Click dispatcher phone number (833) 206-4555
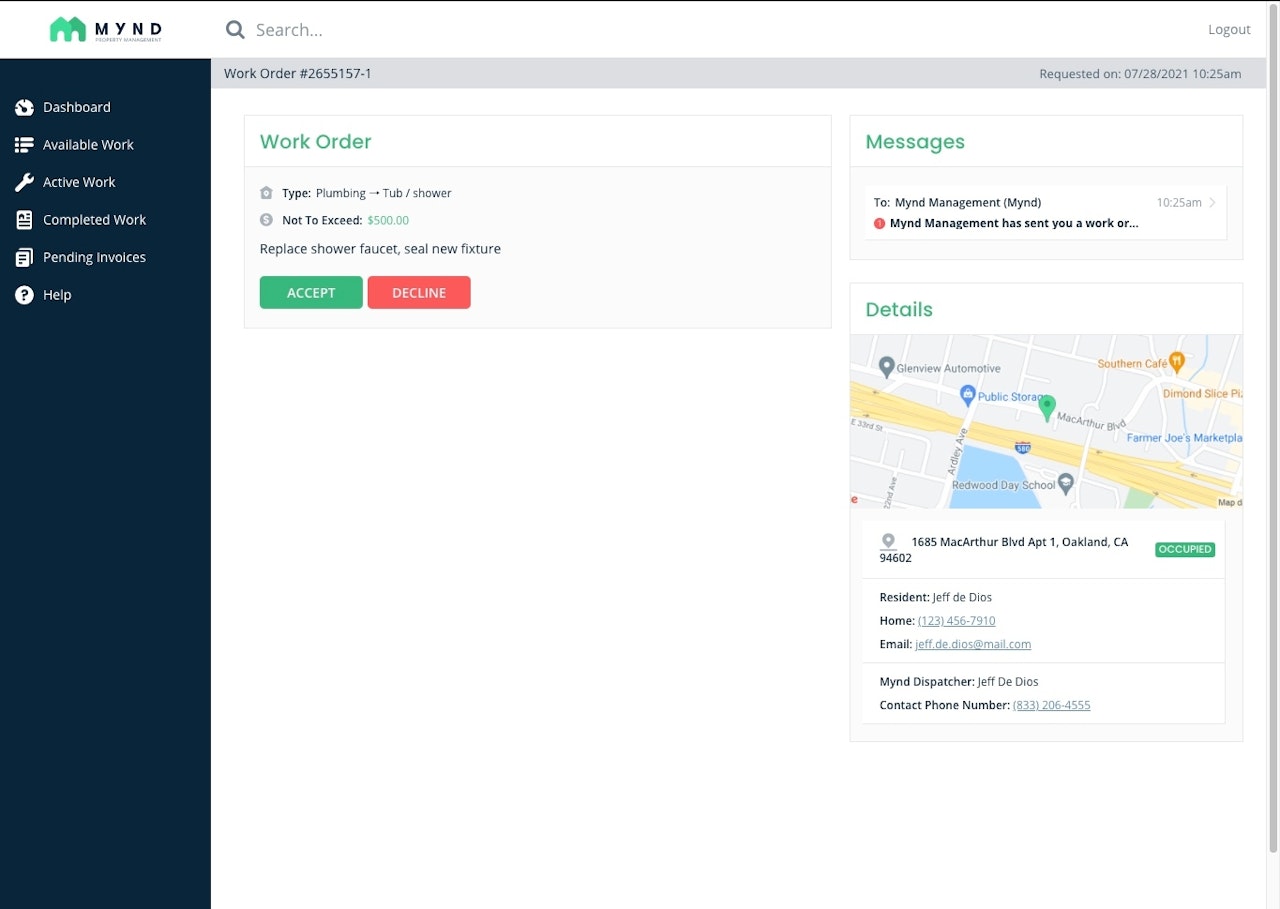 click(1051, 706)
